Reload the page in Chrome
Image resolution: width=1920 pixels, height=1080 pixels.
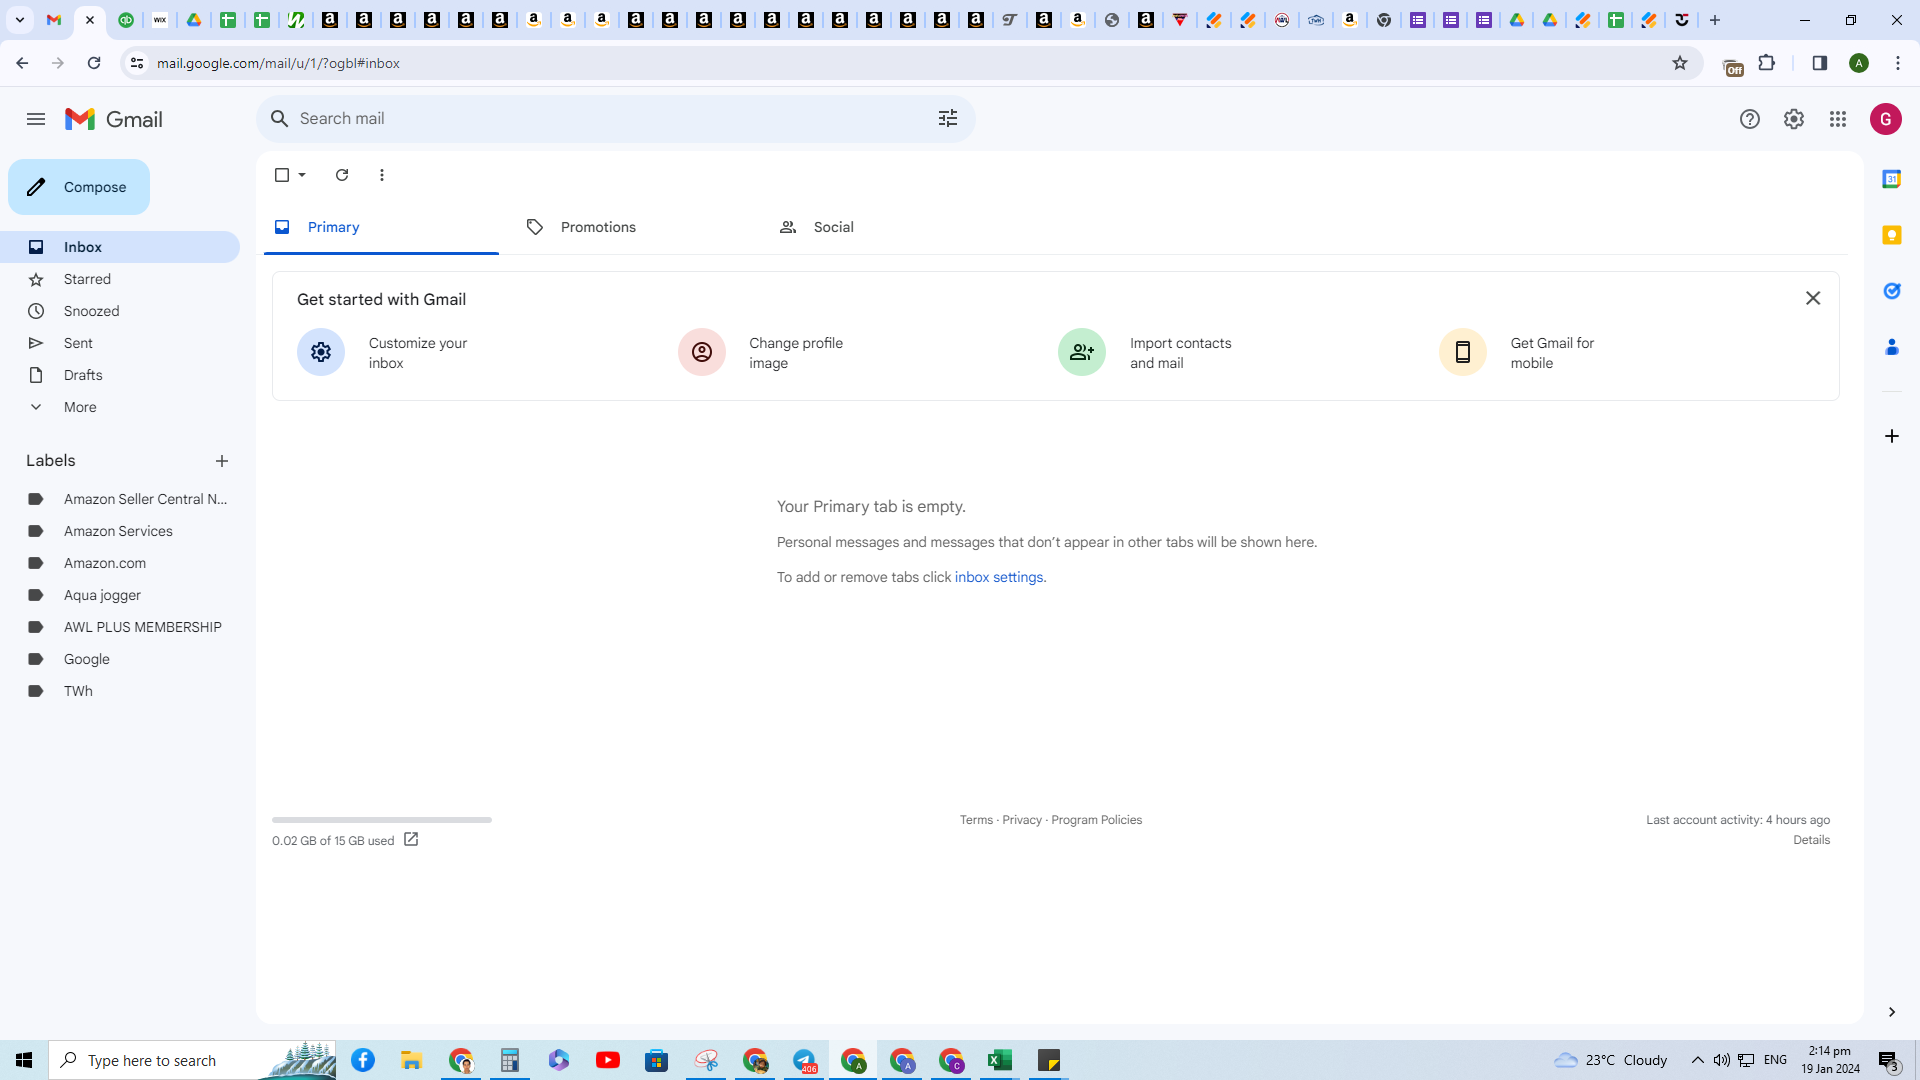tap(94, 63)
